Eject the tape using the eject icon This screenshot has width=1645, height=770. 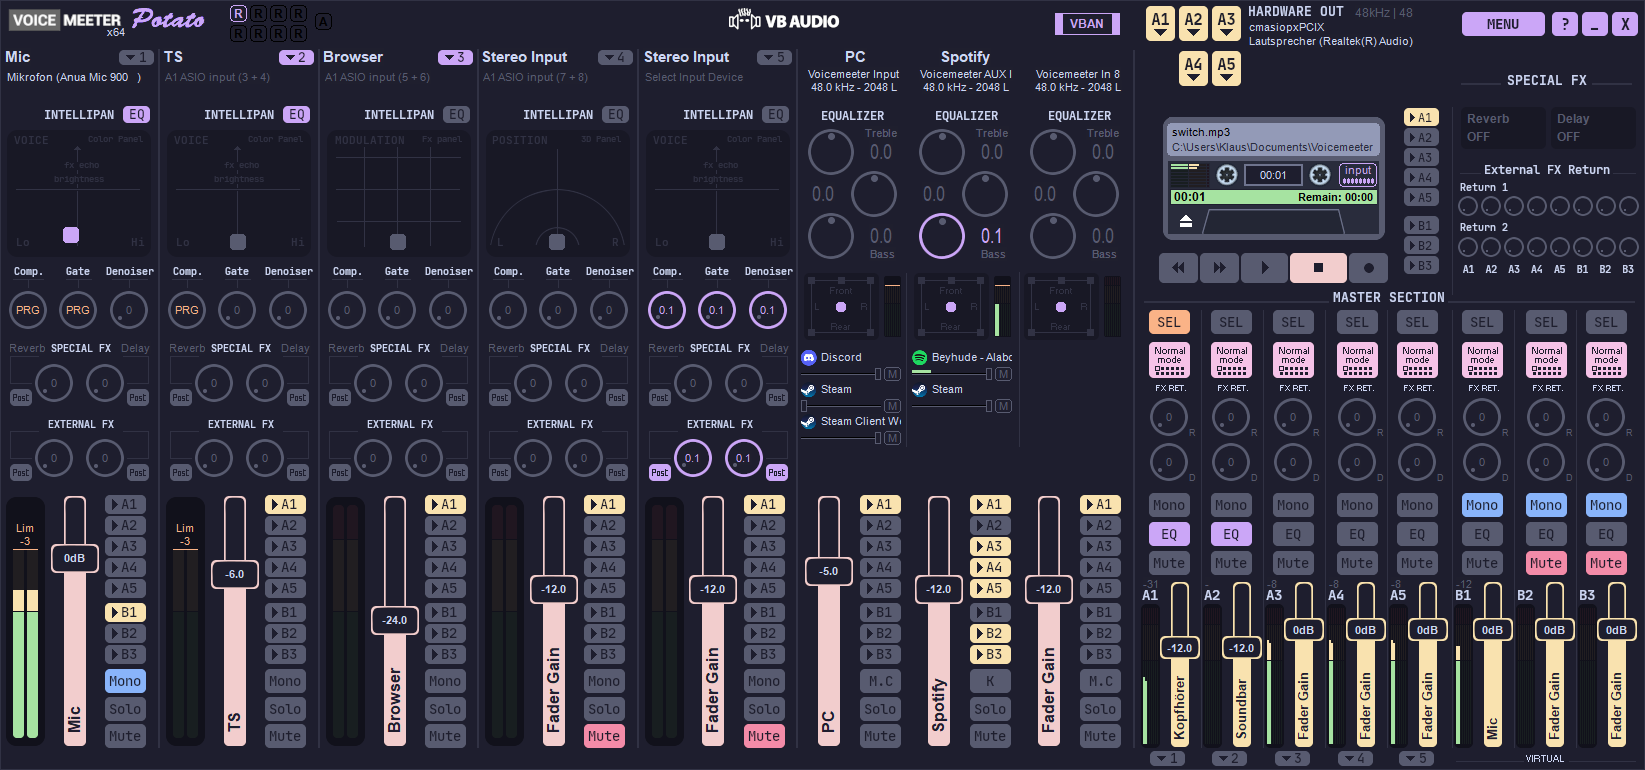point(1186,221)
